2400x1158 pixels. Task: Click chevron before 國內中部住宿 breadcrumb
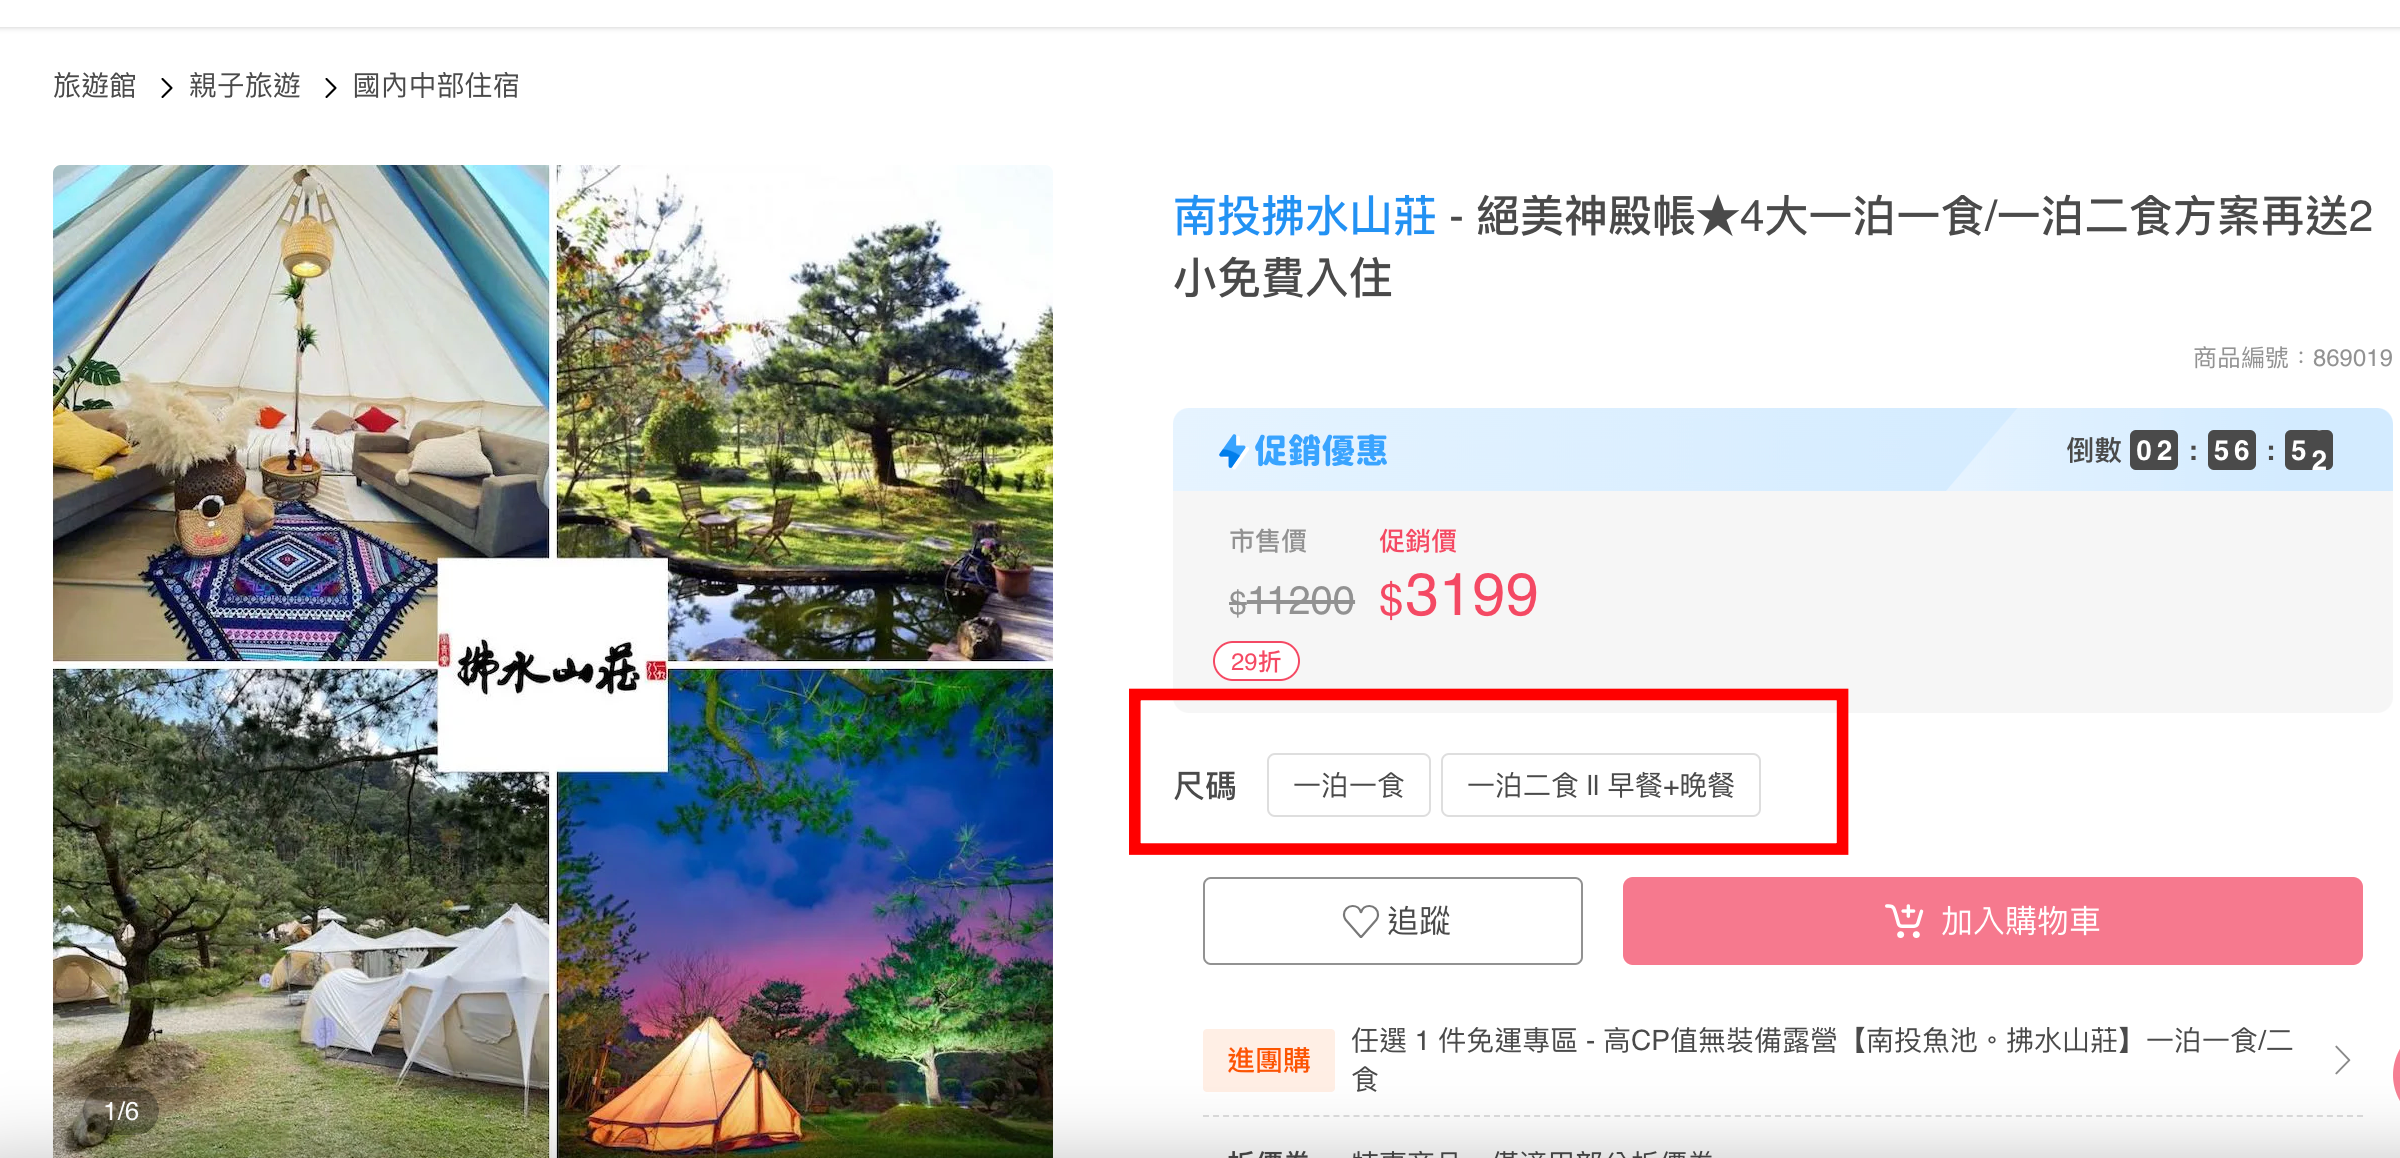(x=331, y=88)
